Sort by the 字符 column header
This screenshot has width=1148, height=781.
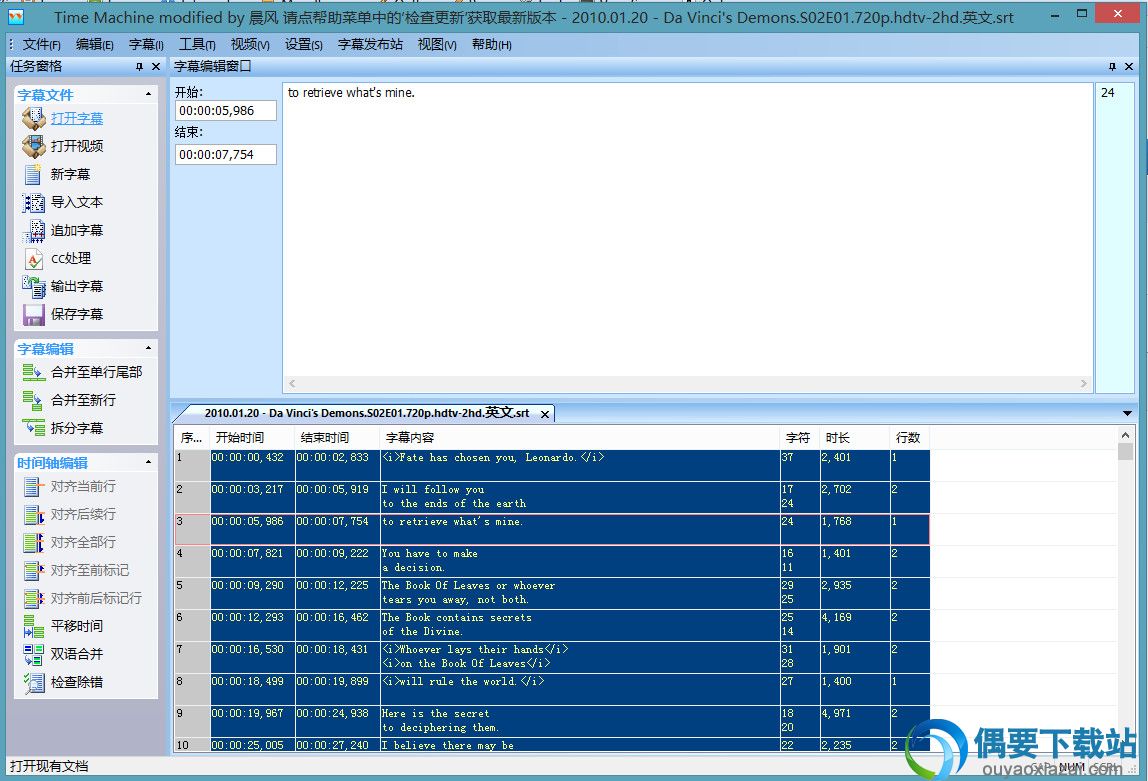pos(800,438)
